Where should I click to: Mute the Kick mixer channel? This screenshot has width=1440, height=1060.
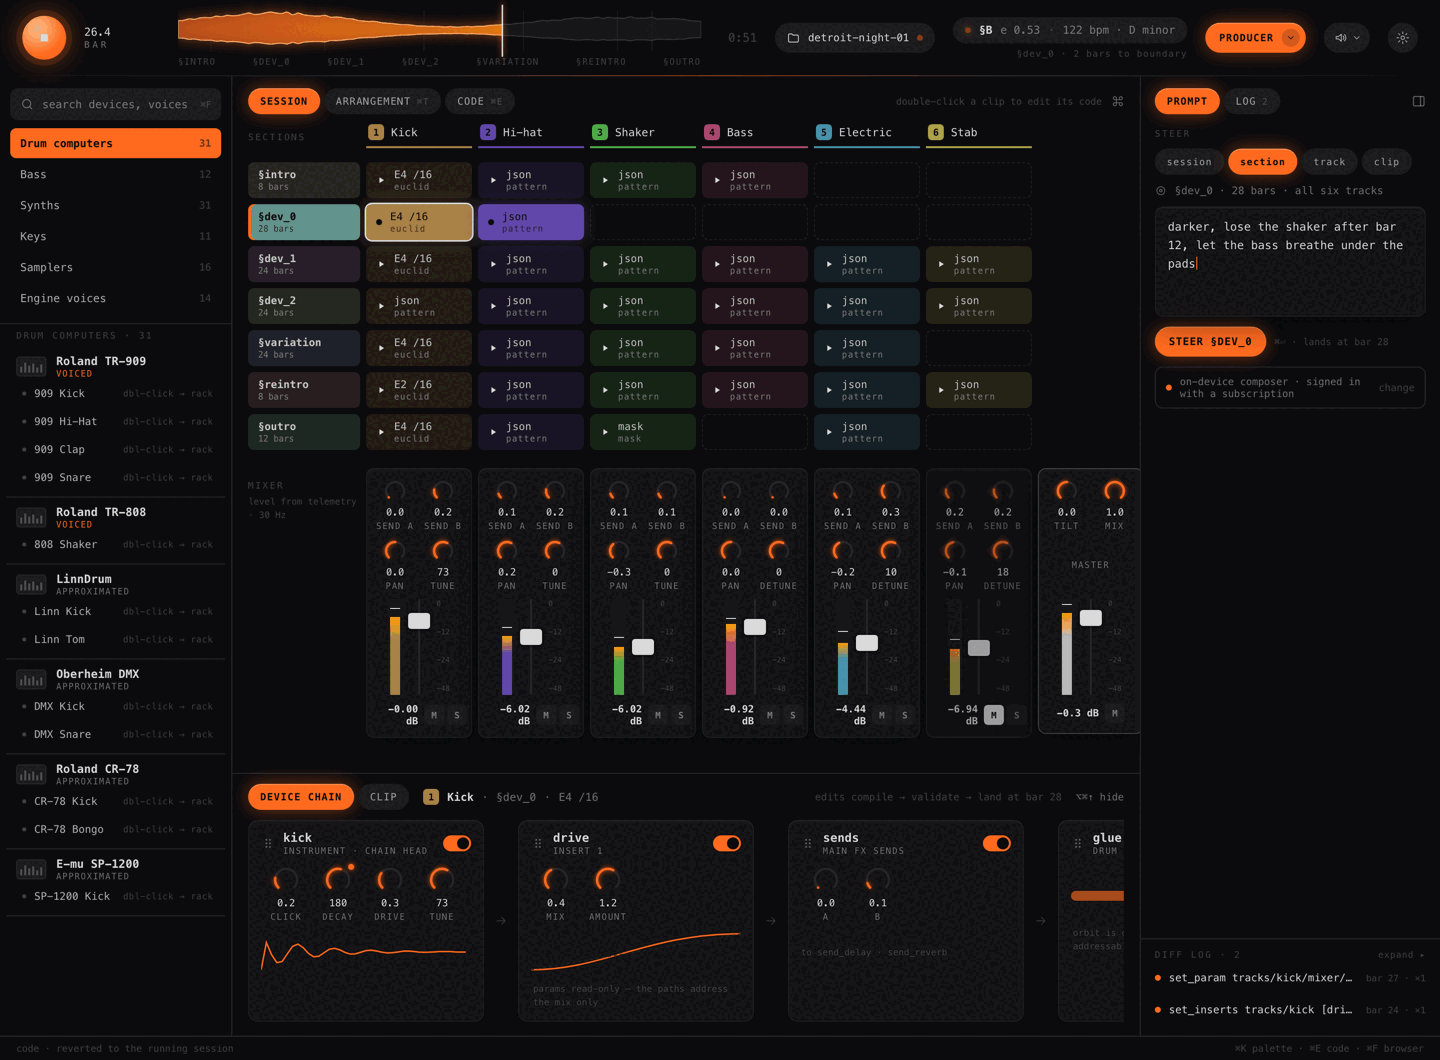pos(434,715)
